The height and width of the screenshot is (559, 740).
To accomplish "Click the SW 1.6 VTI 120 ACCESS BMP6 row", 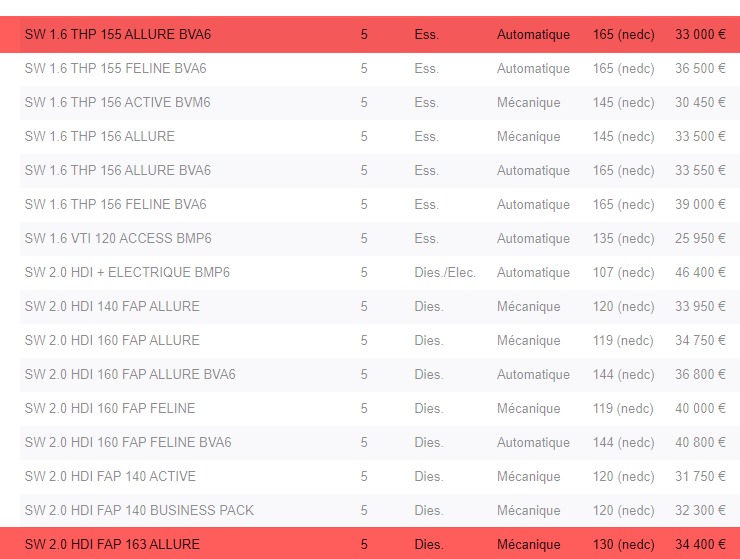I will coord(118,239).
